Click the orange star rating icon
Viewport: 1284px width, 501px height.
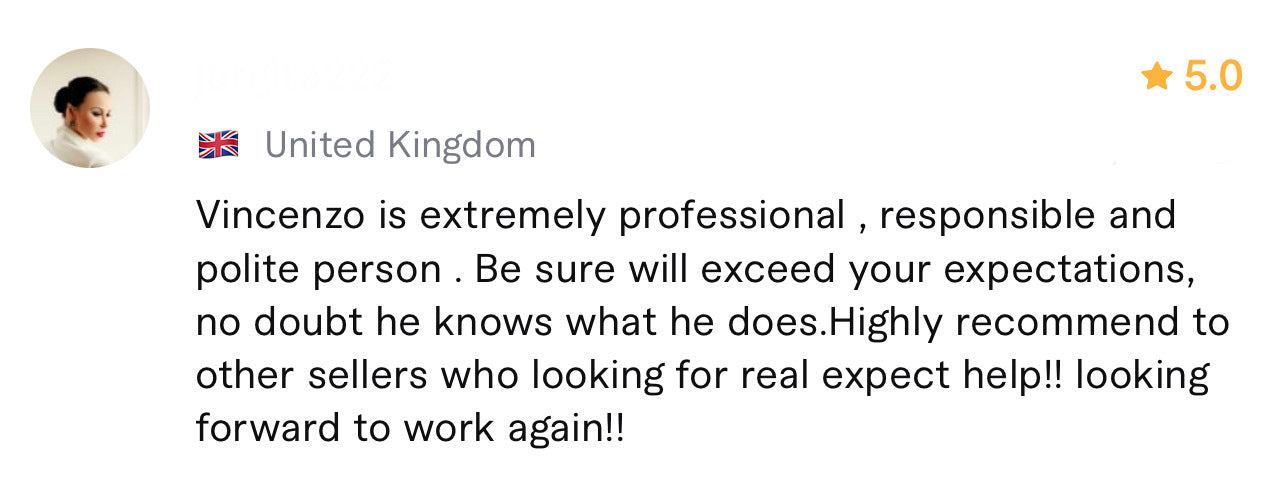coord(1157,76)
